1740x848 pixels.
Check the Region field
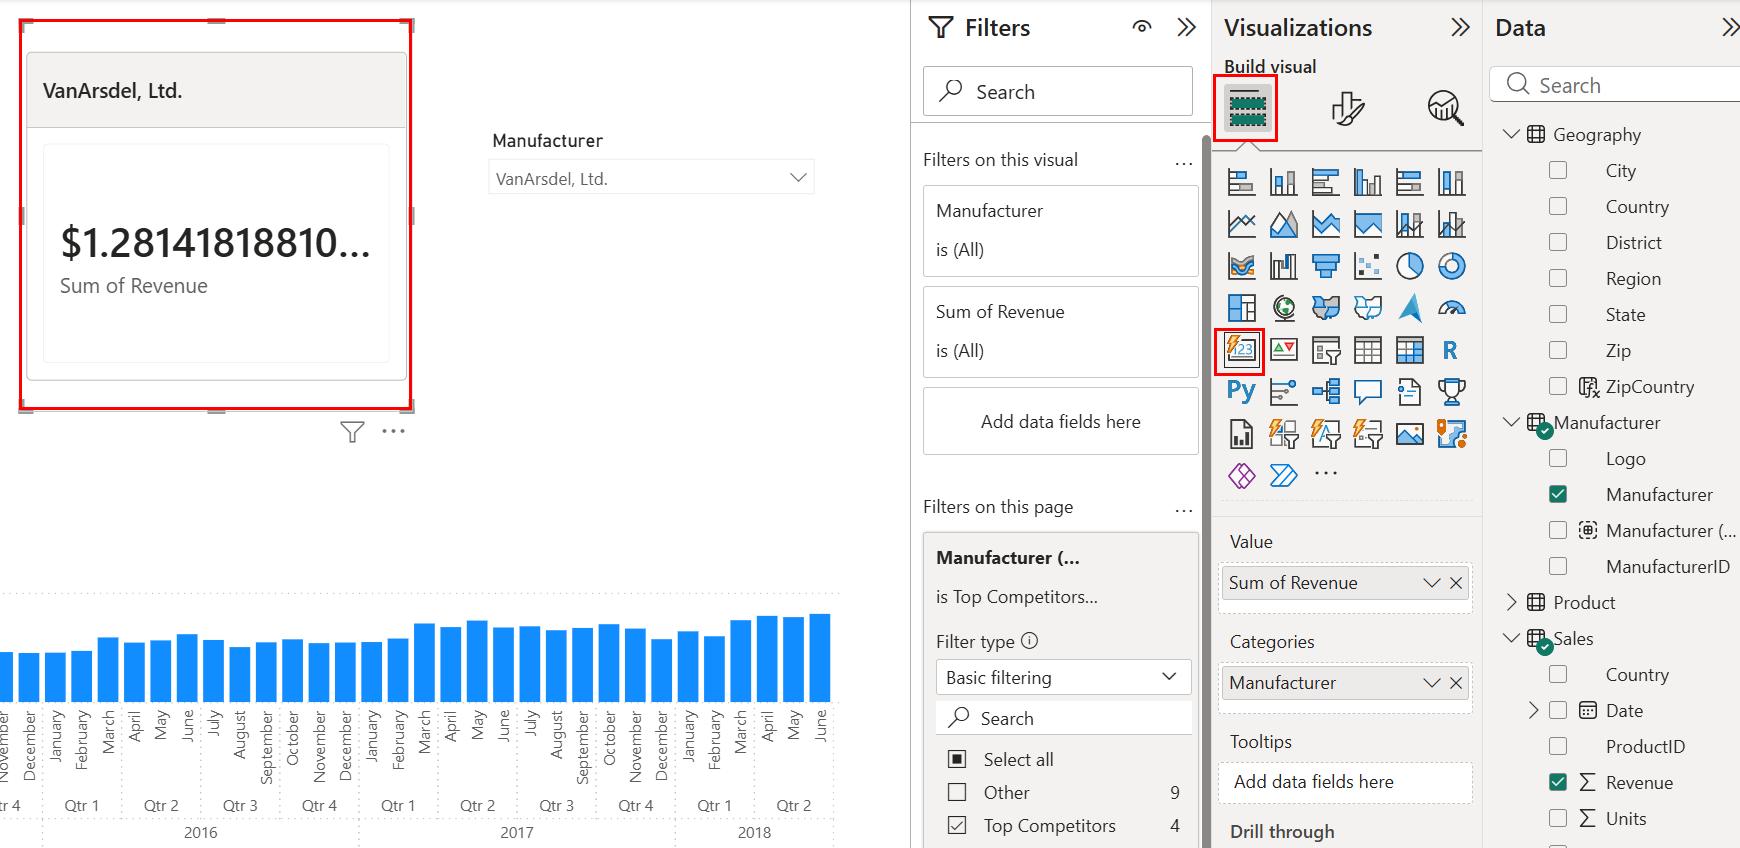pos(1558,278)
